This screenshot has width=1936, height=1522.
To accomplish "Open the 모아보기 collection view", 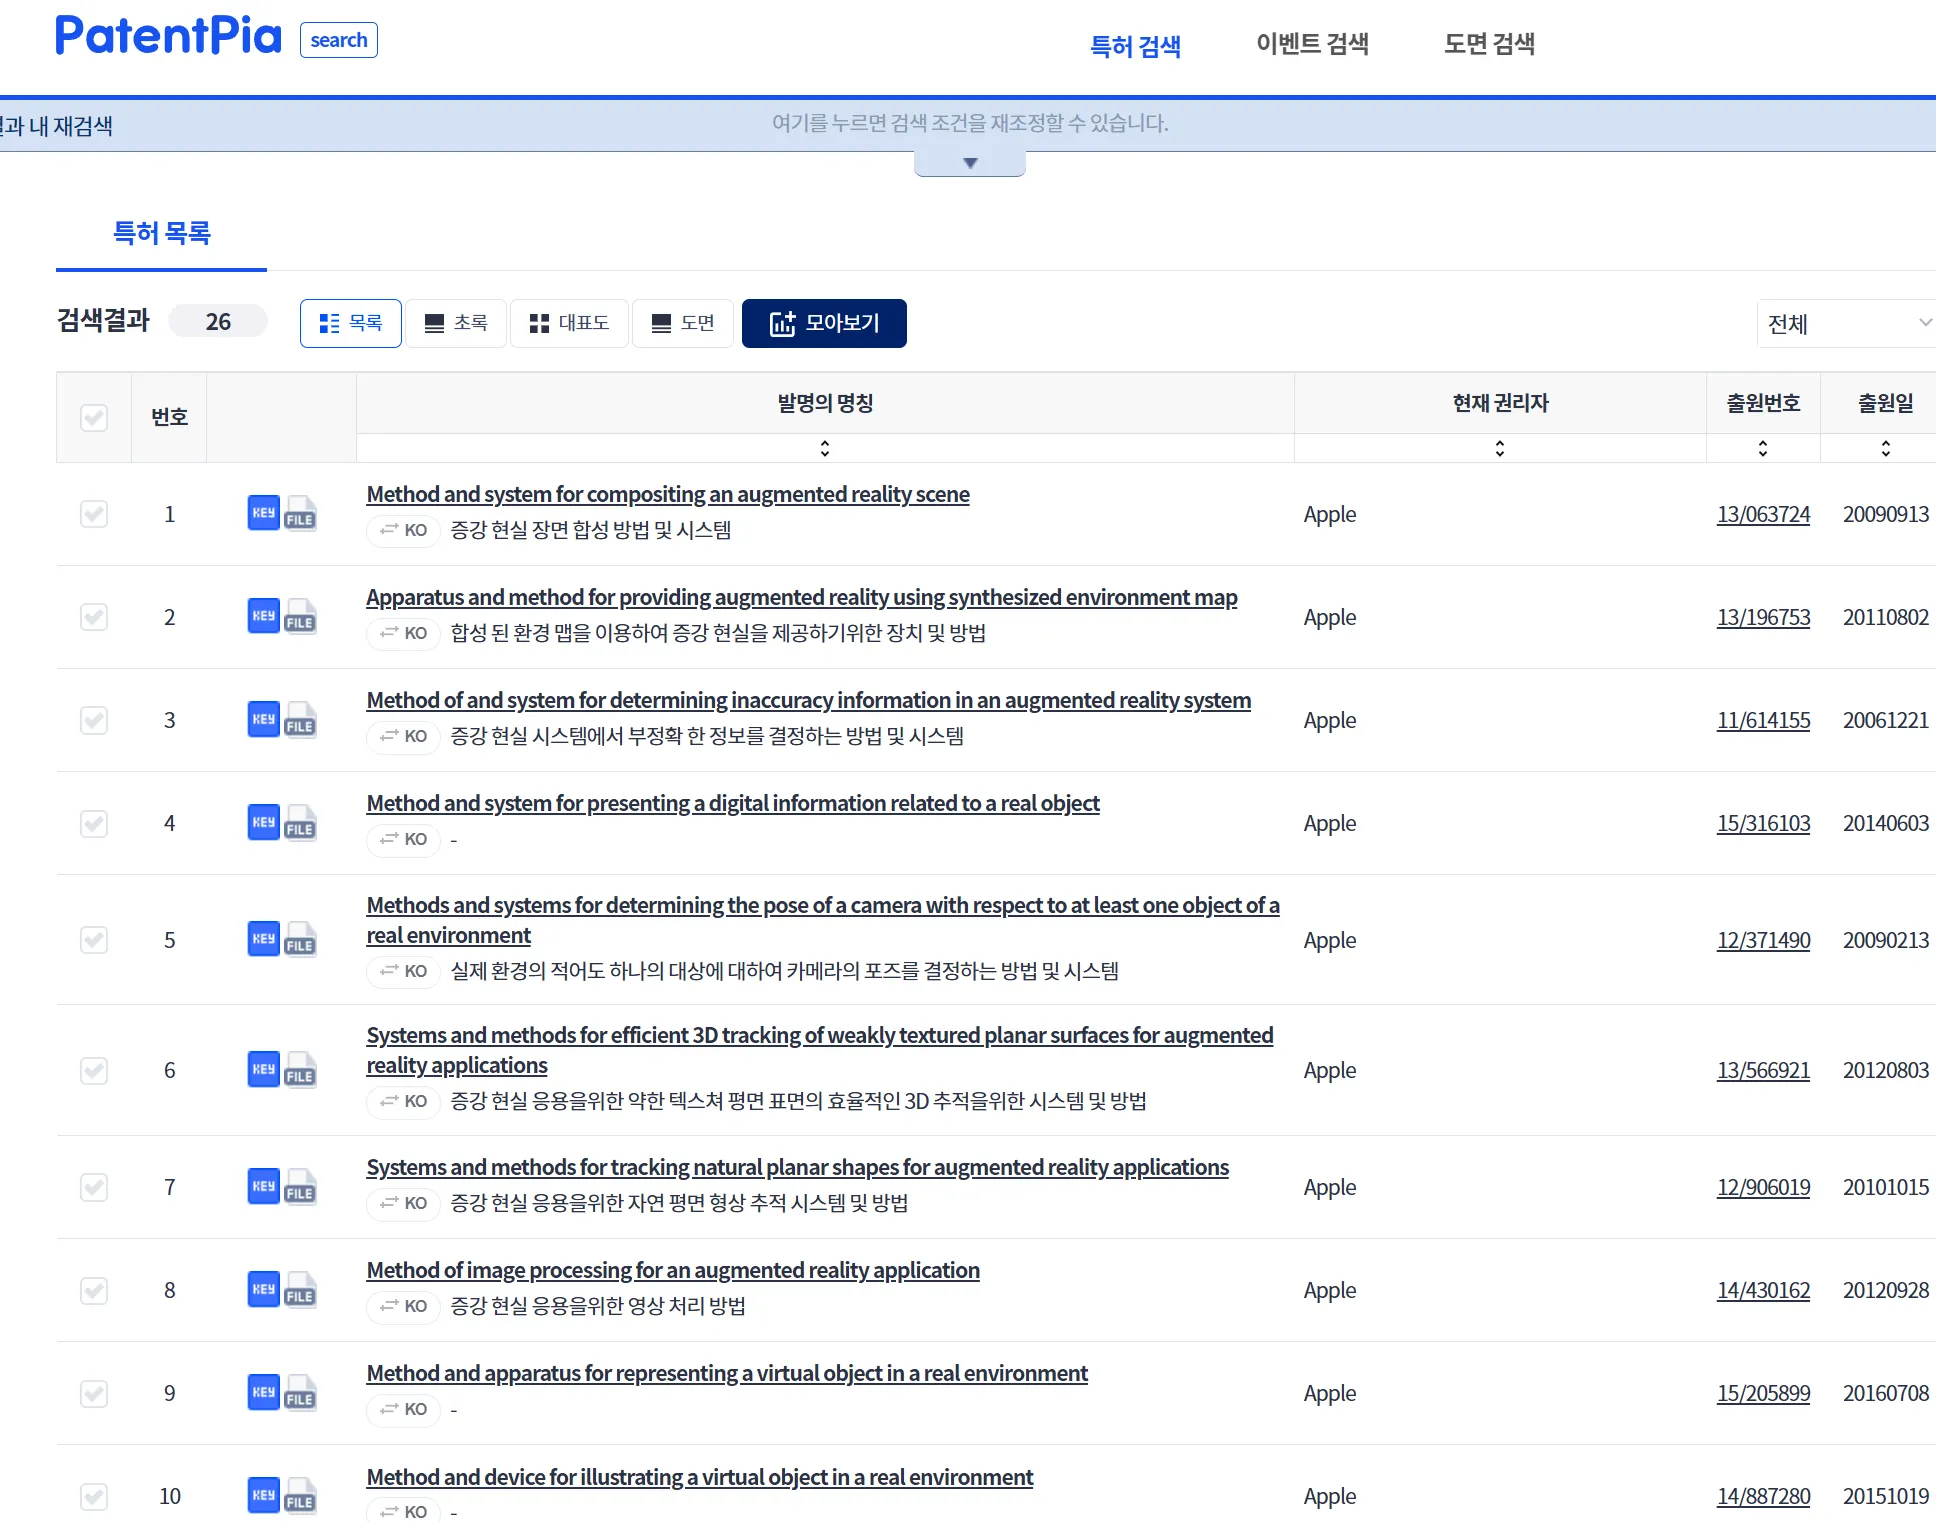I will [824, 323].
